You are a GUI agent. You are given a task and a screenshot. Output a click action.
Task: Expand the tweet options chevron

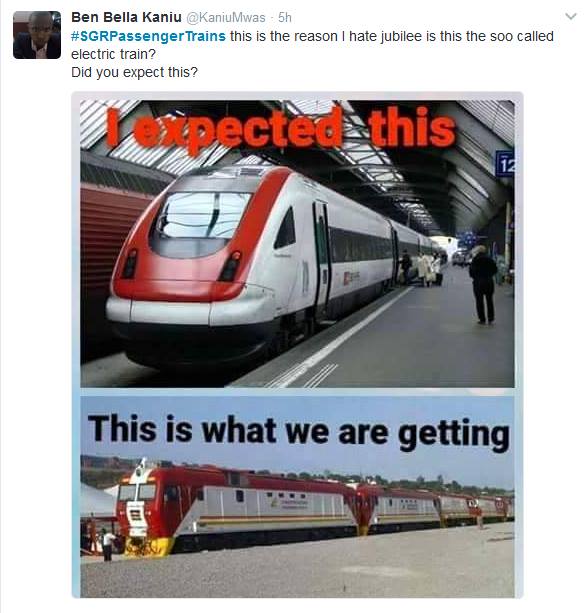tap(571, 16)
